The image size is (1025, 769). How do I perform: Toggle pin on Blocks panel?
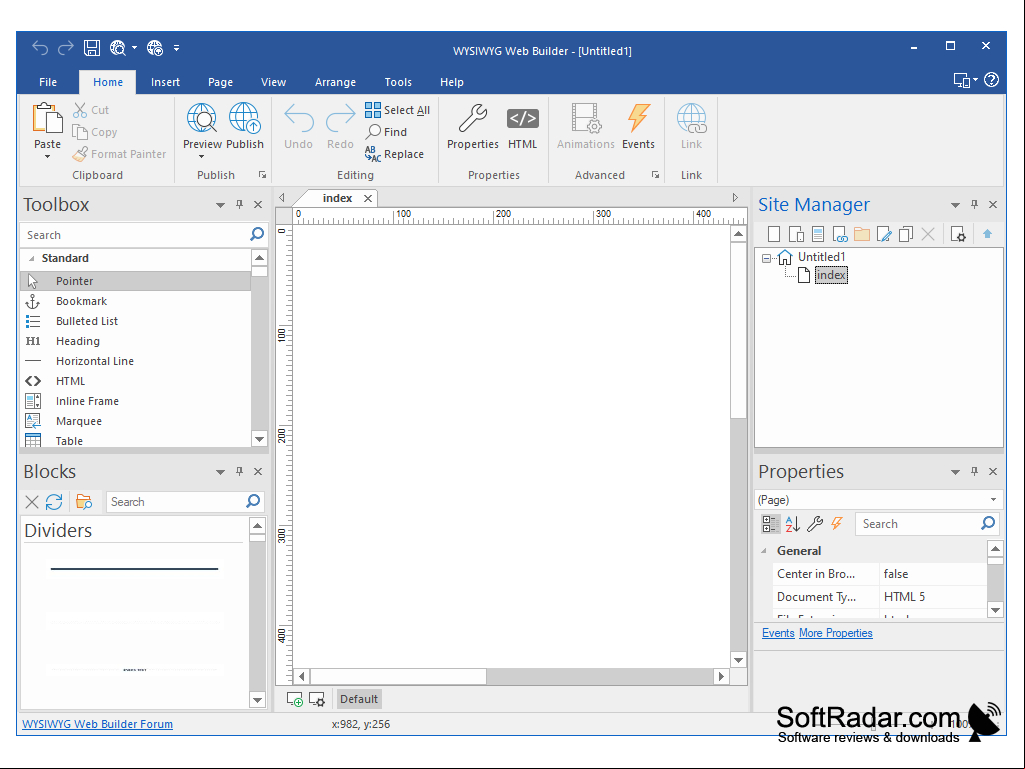[x=239, y=471]
